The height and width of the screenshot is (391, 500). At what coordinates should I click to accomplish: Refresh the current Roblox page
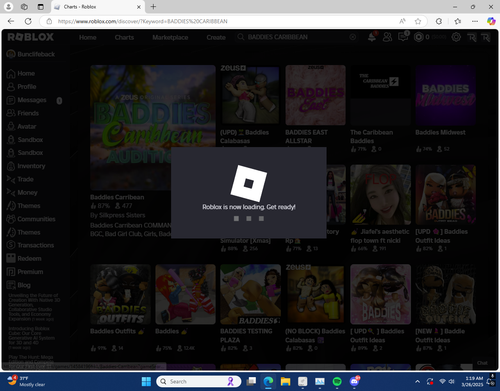[28, 21]
